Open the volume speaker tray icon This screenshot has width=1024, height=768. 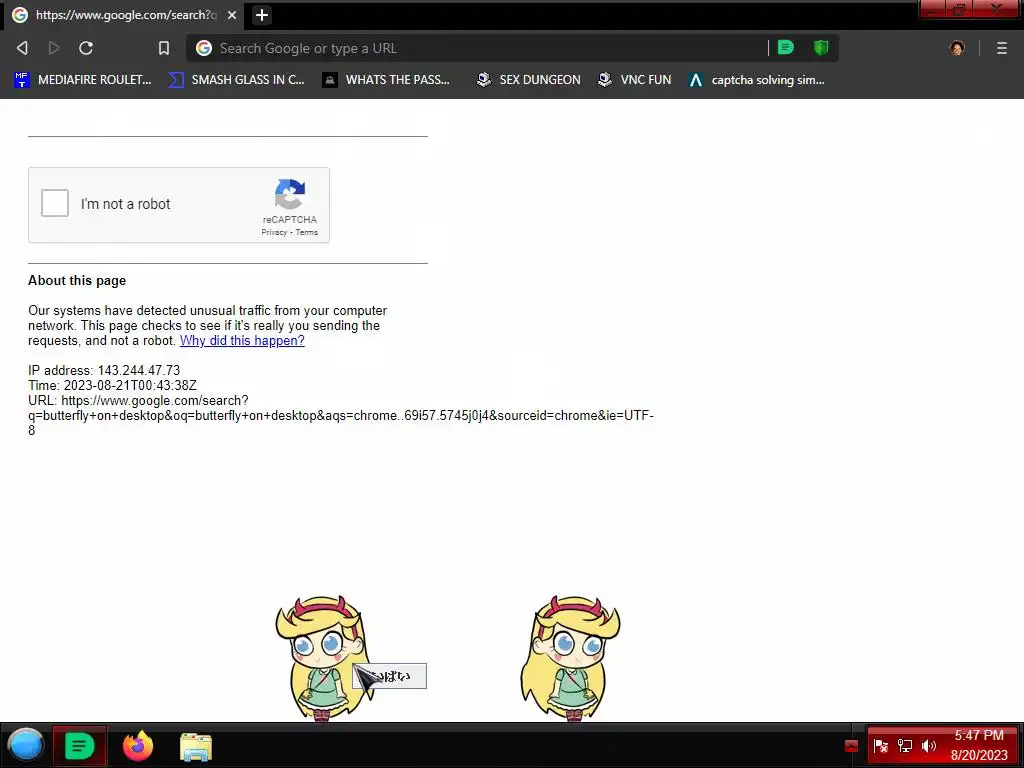(x=929, y=746)
